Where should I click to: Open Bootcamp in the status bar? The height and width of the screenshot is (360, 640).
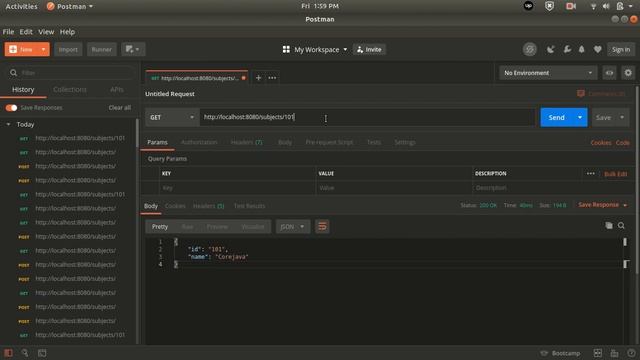[560, 353]
